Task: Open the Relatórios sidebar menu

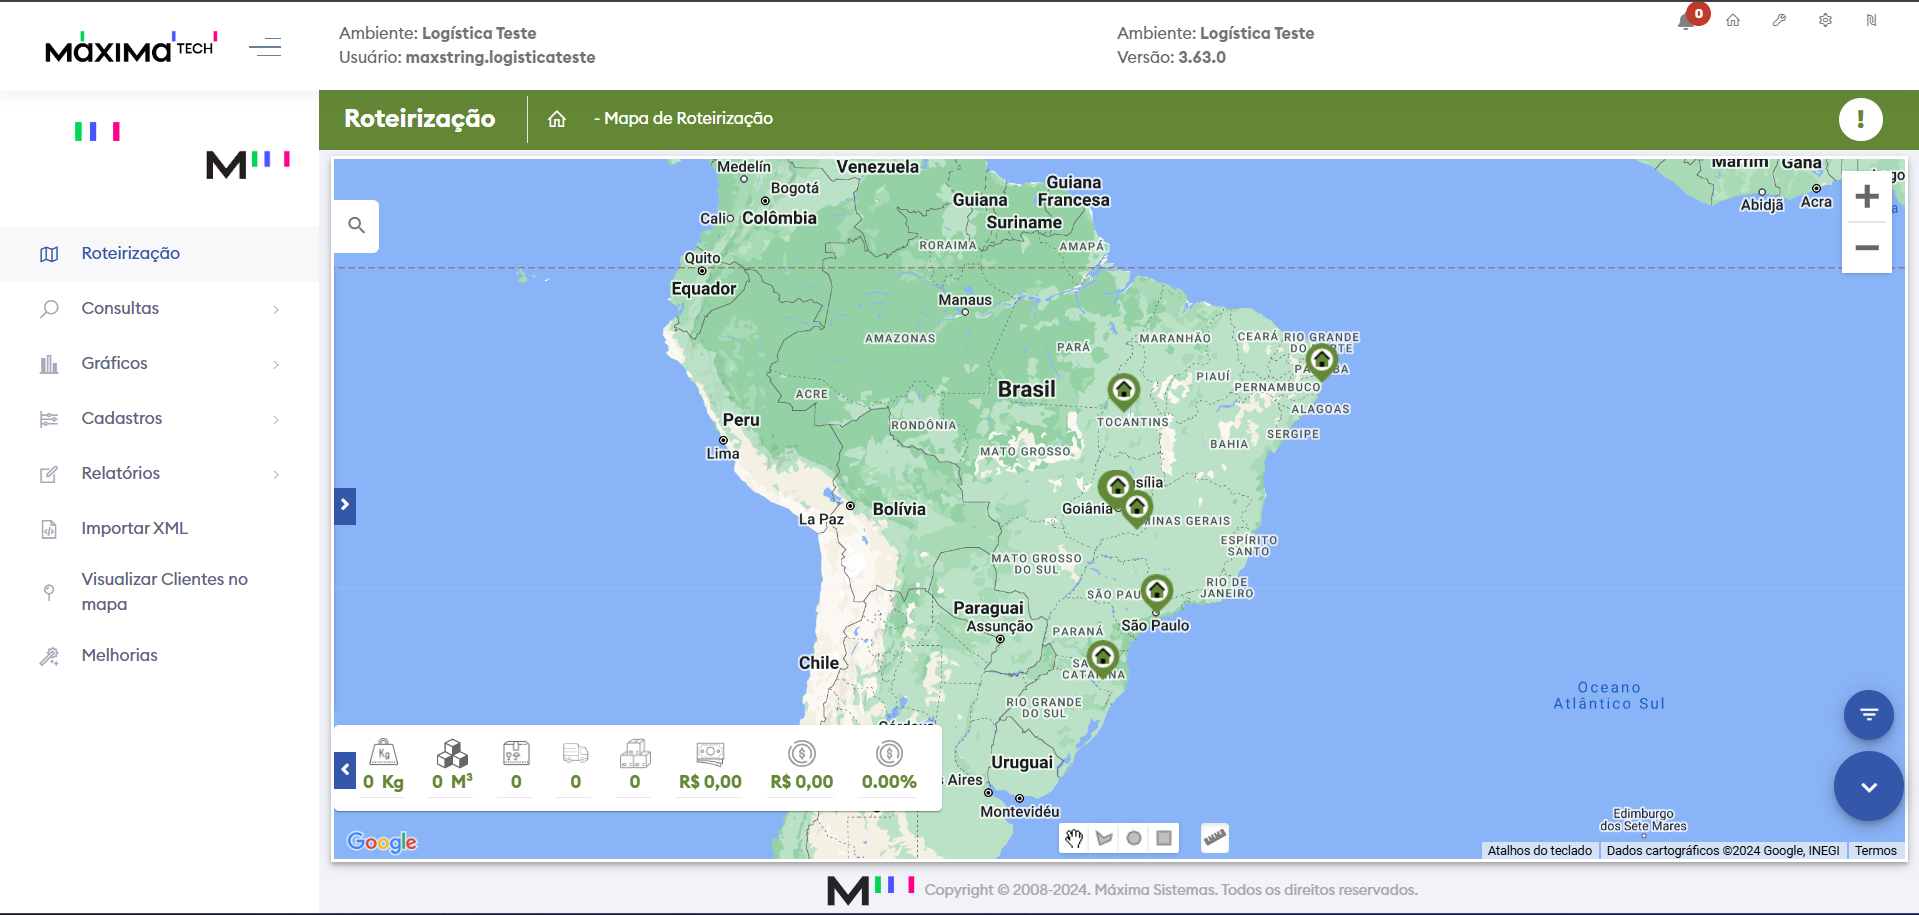Action: pos(159,474)
